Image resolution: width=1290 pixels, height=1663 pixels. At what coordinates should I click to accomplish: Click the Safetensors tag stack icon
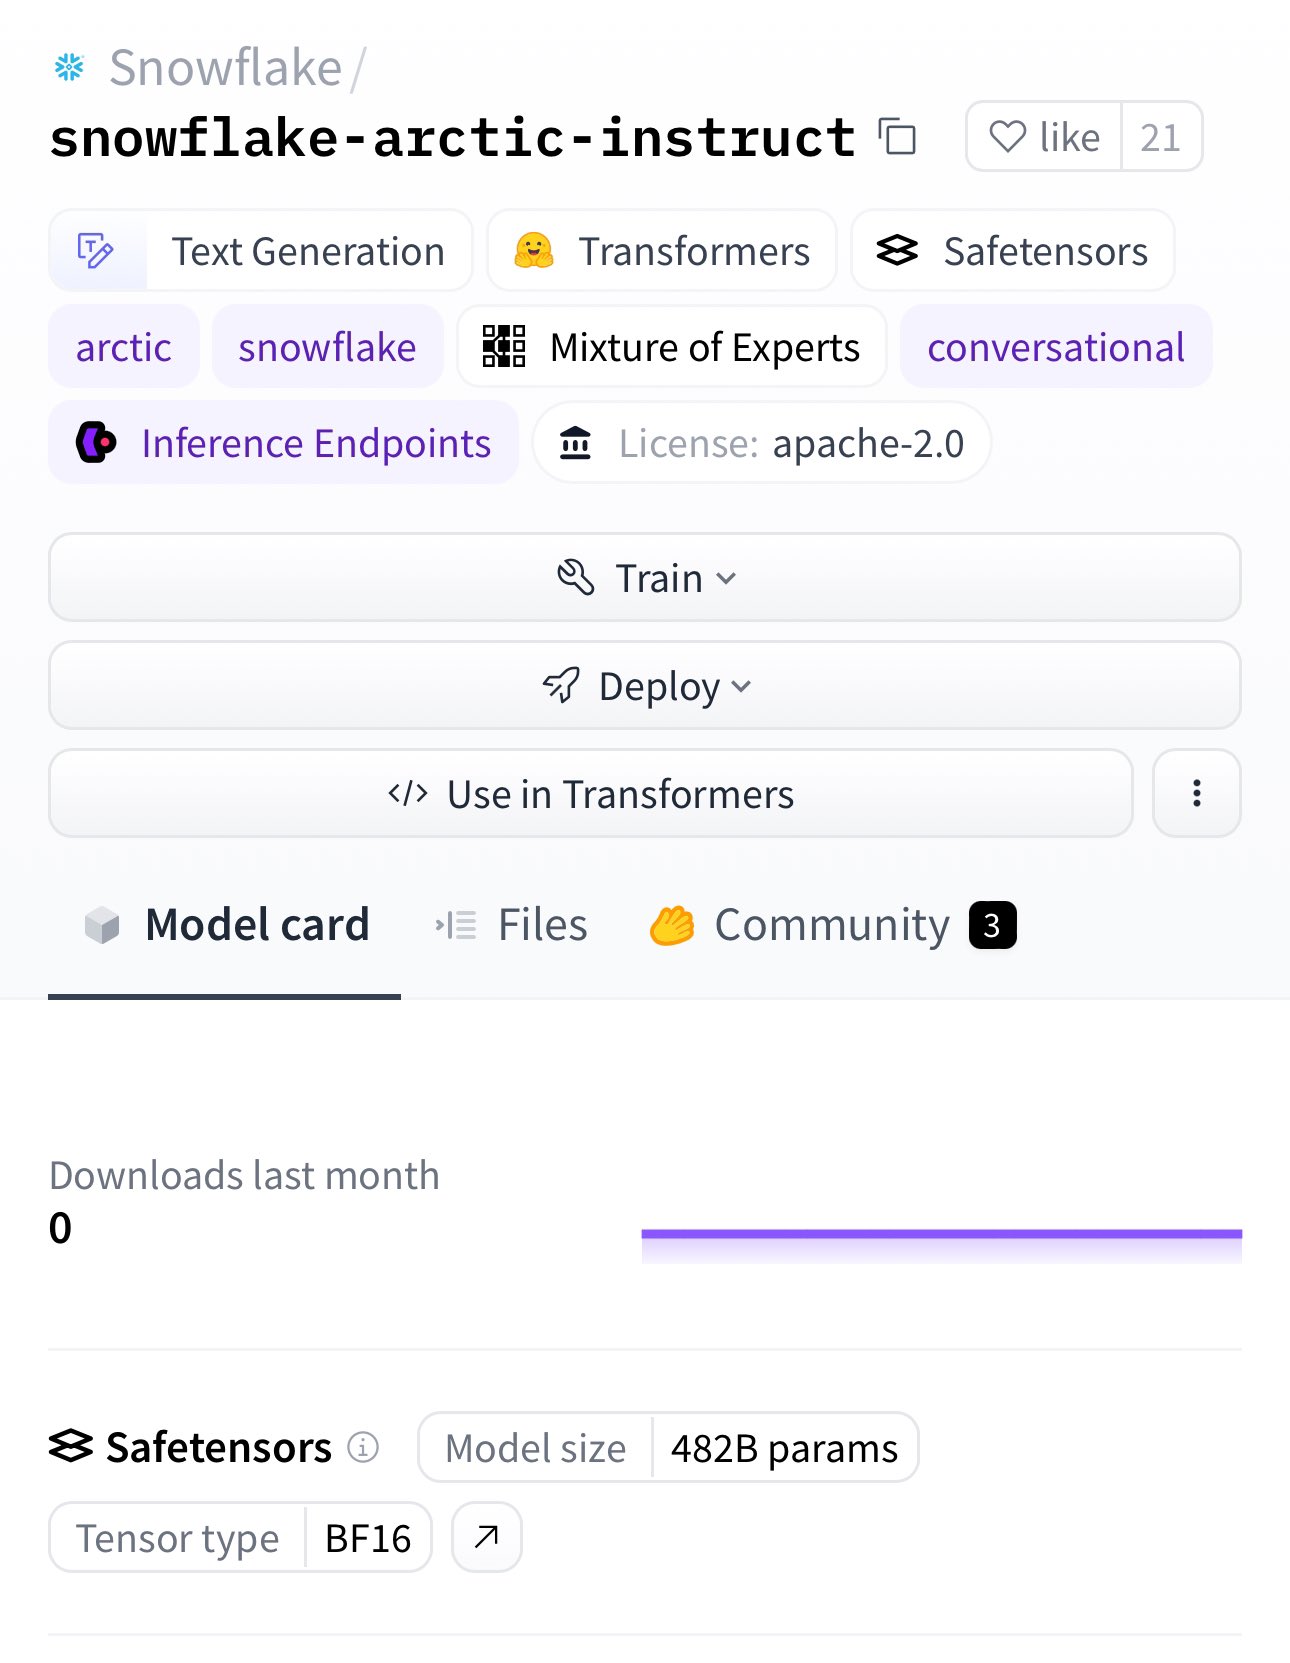click(x=897, y=251)
